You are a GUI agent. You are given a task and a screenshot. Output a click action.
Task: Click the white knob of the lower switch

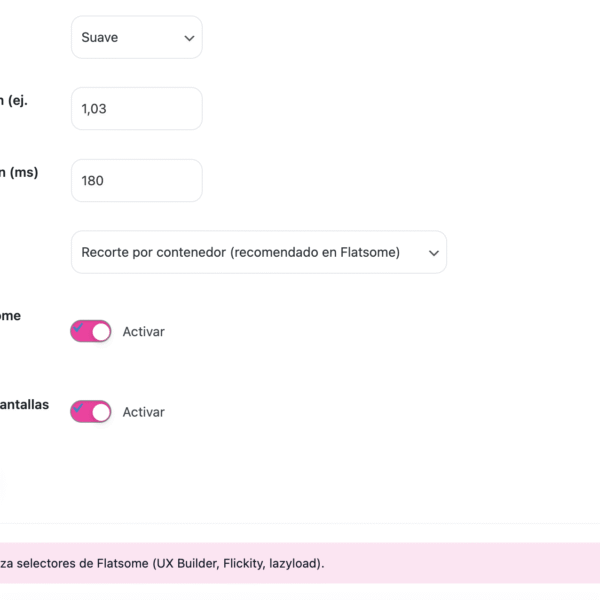101,412
